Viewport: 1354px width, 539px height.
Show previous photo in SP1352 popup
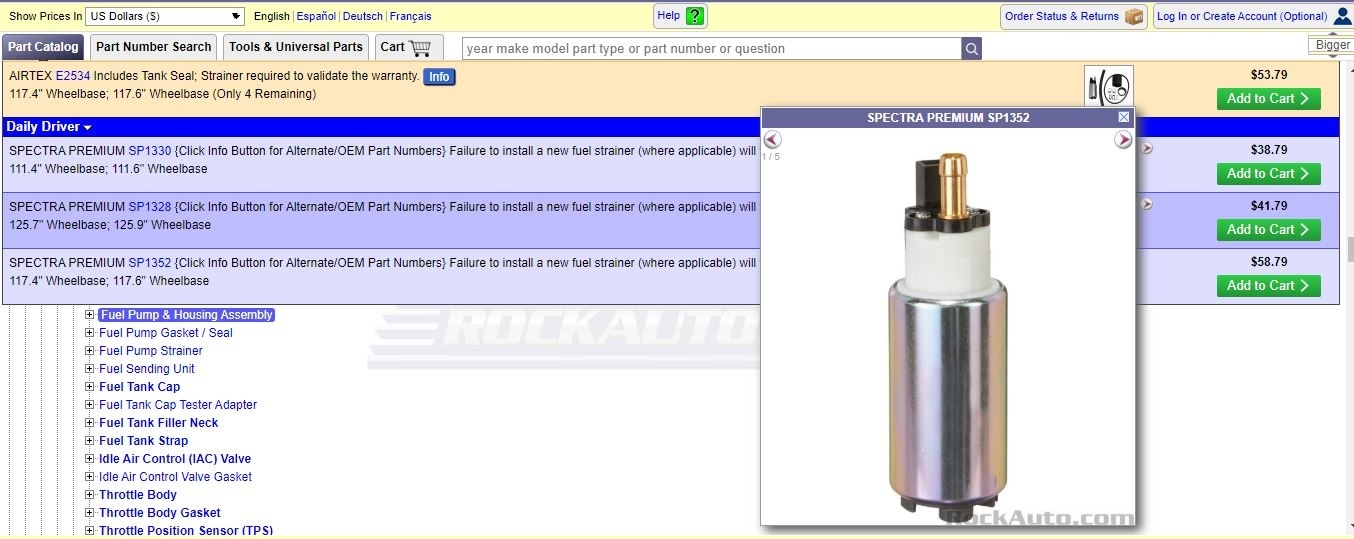click(772, 140)
